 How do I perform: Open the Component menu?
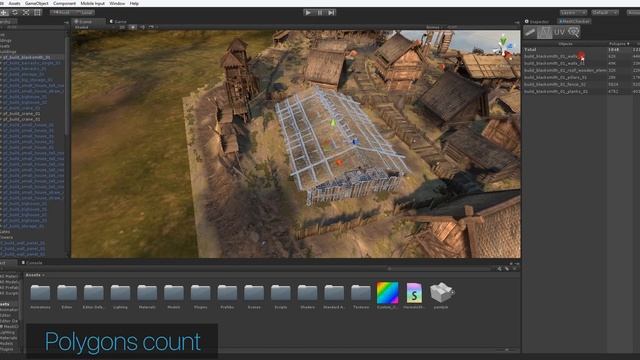click(x=64, y=3)
